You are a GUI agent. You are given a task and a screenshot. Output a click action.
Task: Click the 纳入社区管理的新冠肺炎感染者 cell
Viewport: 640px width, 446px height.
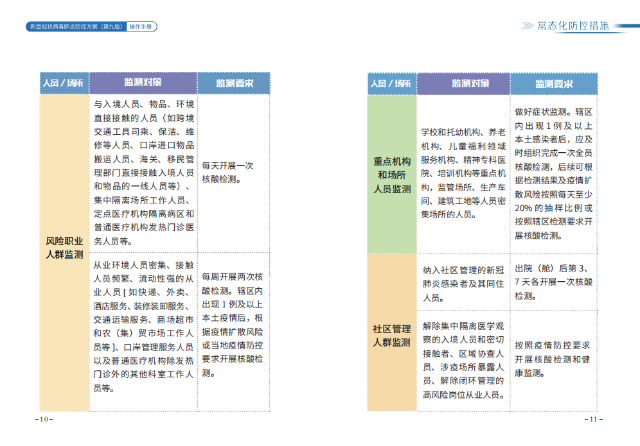pos(466,283)
